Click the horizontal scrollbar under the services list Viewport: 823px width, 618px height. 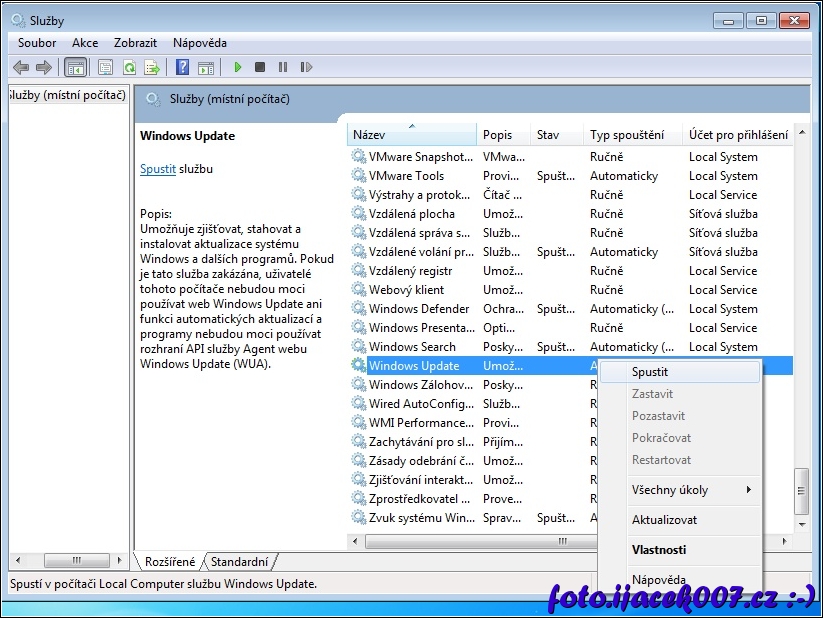pos(470,541)
